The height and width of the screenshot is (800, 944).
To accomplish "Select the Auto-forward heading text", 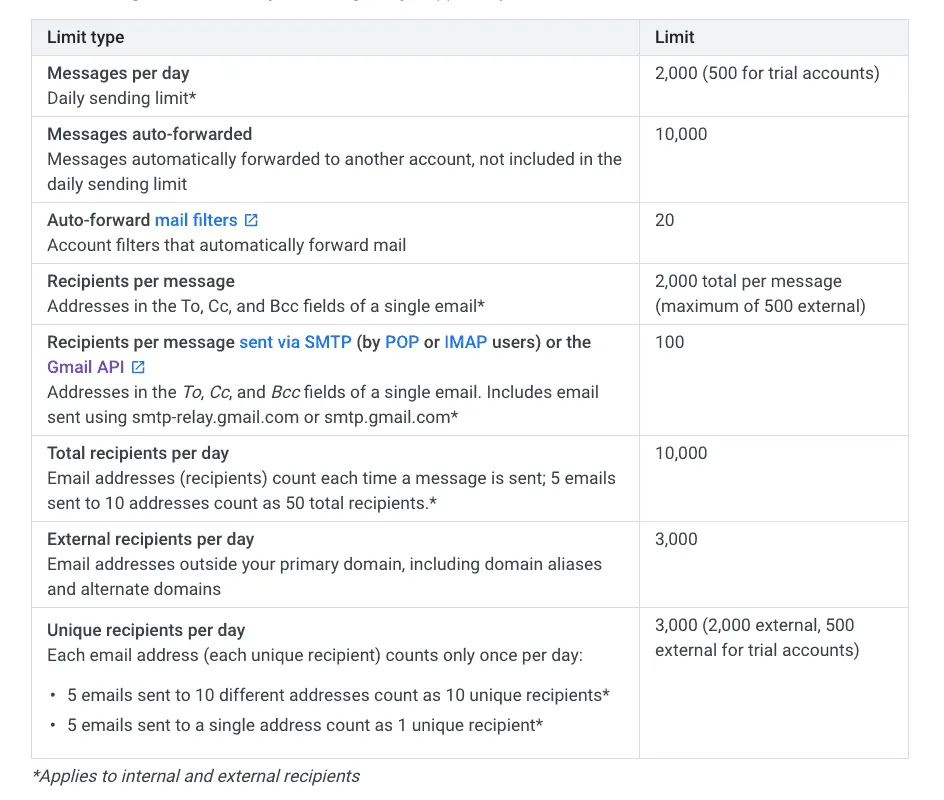I will click(99, 220).
